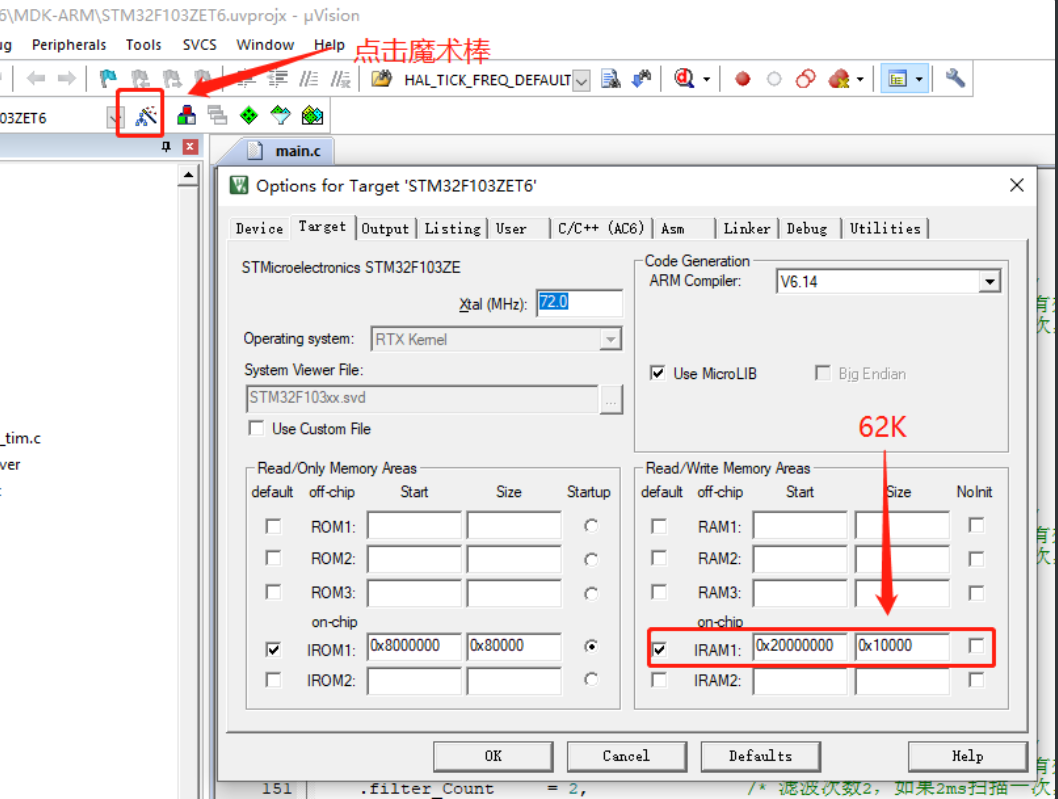The width and height of the screenshot is (1058, 799).
Task: Switch to the Debug tab
Action: pos(807,229)
